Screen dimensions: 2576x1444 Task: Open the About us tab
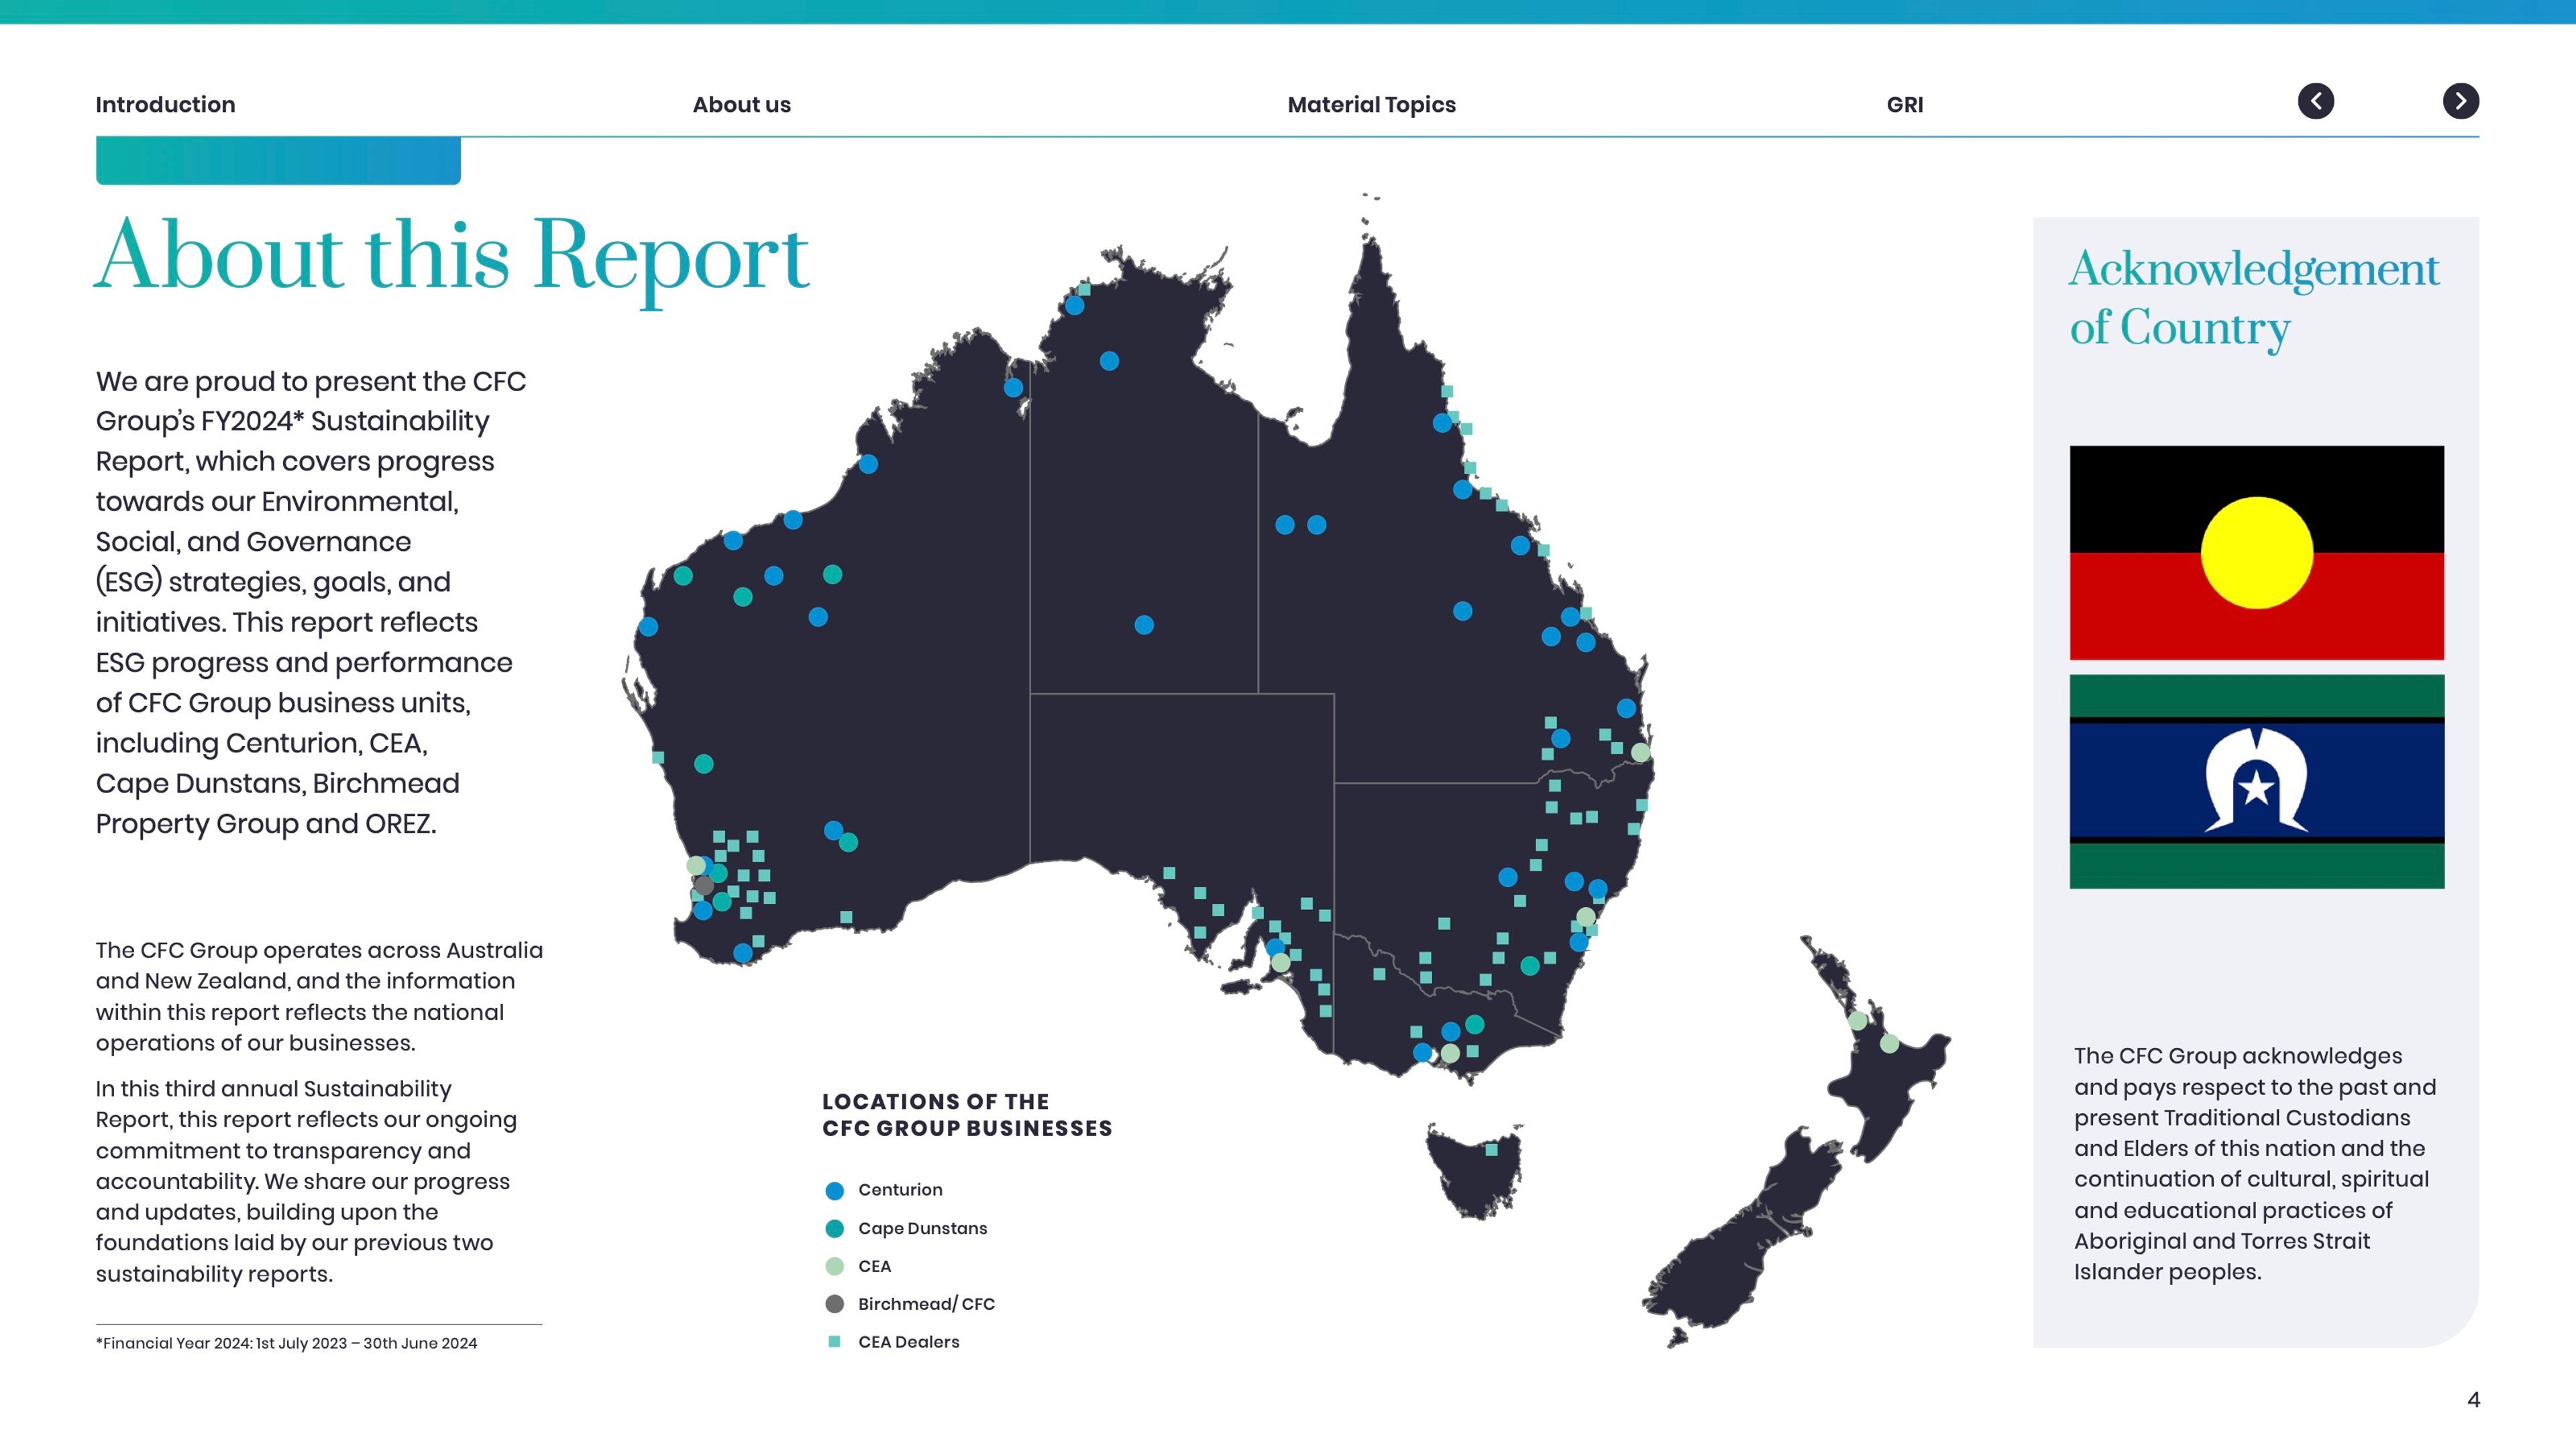(x=742, y=105)
